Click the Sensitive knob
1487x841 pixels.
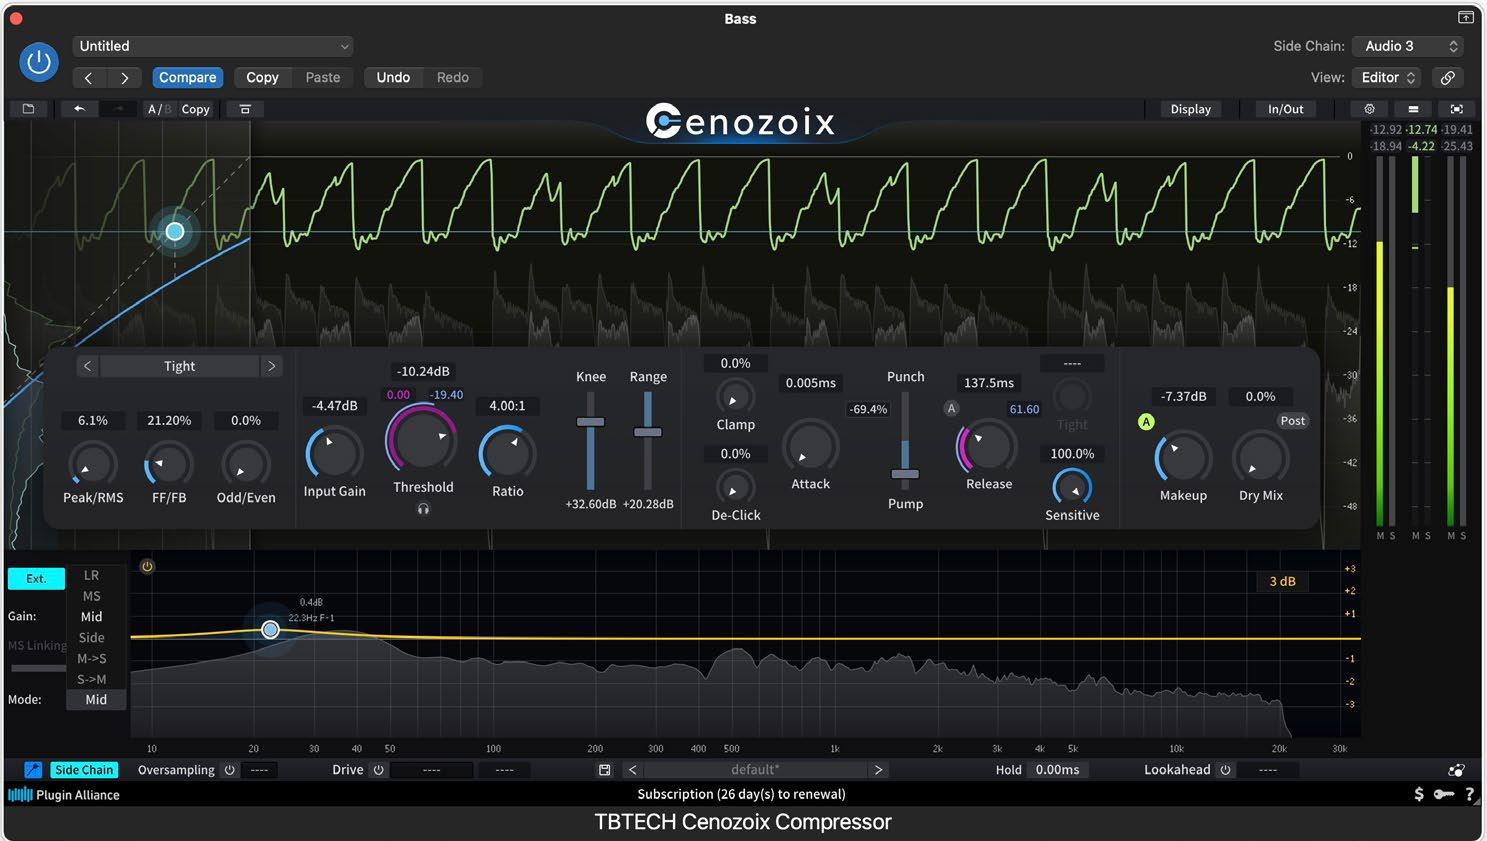pos(1072,487)
